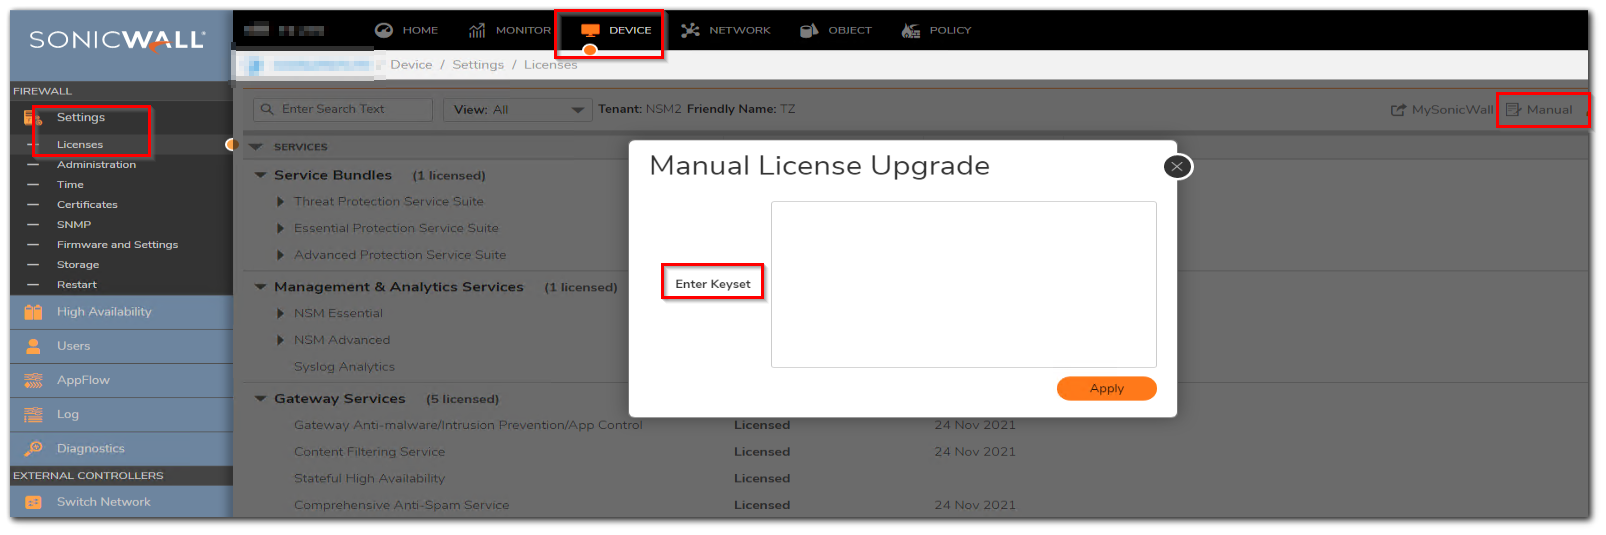Click the POLICY icon

tap(910, 30)
